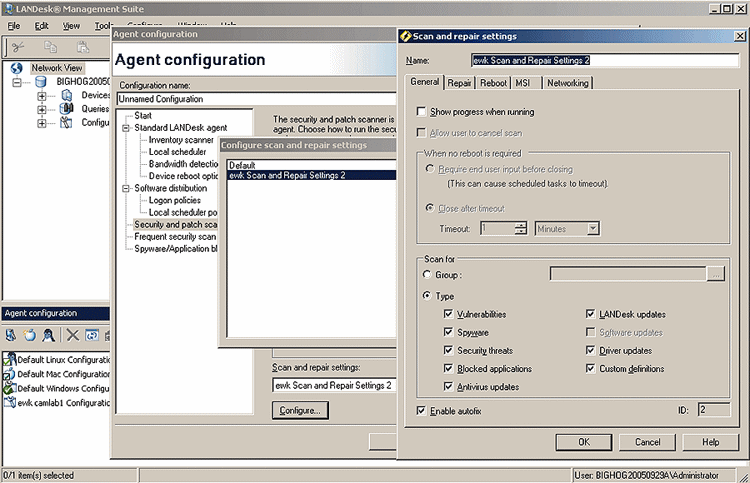Click the refresh icon in Agent configuration toolbar
This screenshot has width=750, height=483.
(x=91, y=335)
